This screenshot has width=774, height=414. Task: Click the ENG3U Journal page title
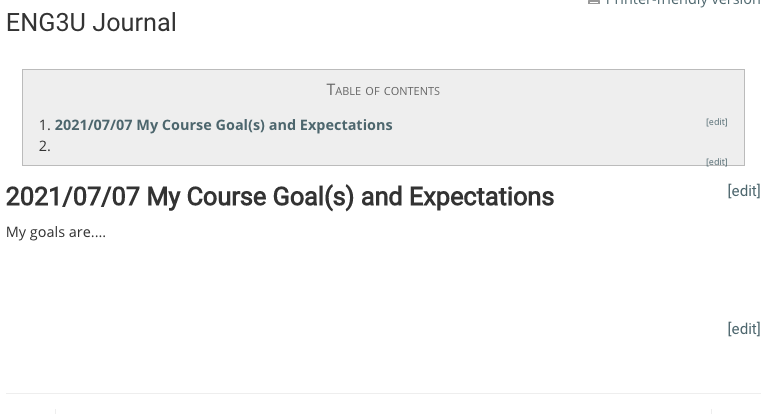point(91,23)
